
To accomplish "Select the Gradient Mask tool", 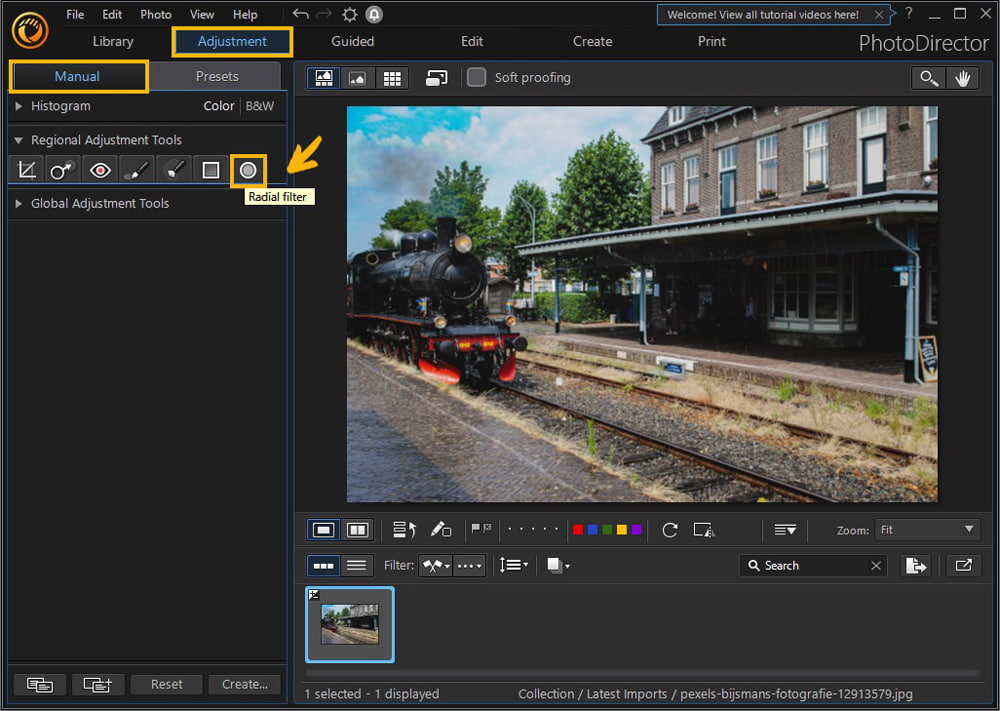I will (x=210, y=169).
